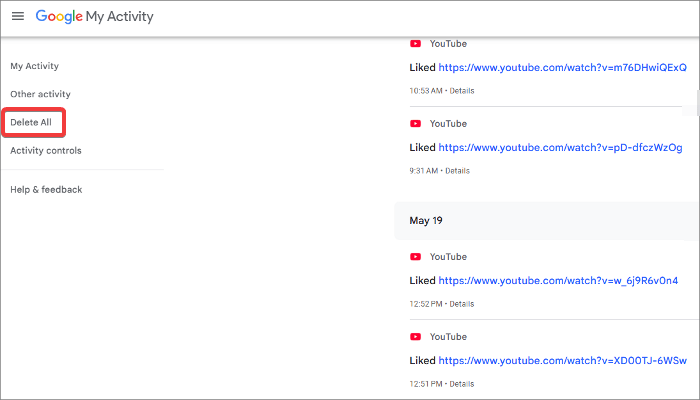
Task: Open liked video link ending XD0OTJ-6WSw
Action: click(562, 360)
